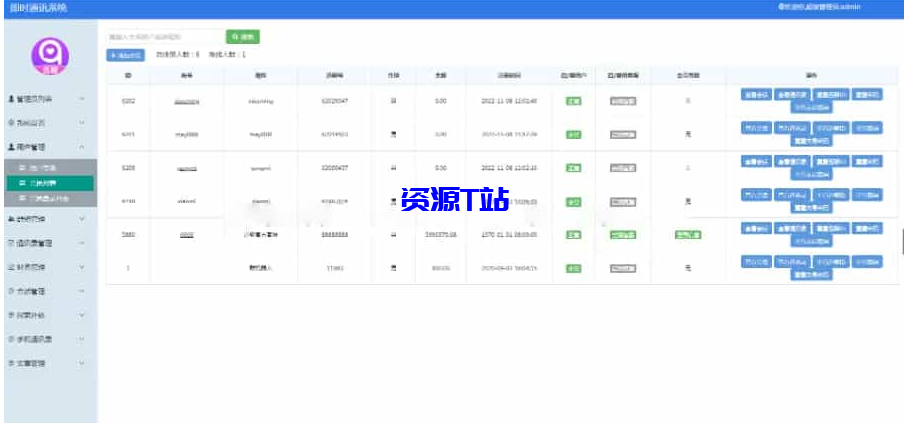Click the admin user icon in the top header

(782, 7)
